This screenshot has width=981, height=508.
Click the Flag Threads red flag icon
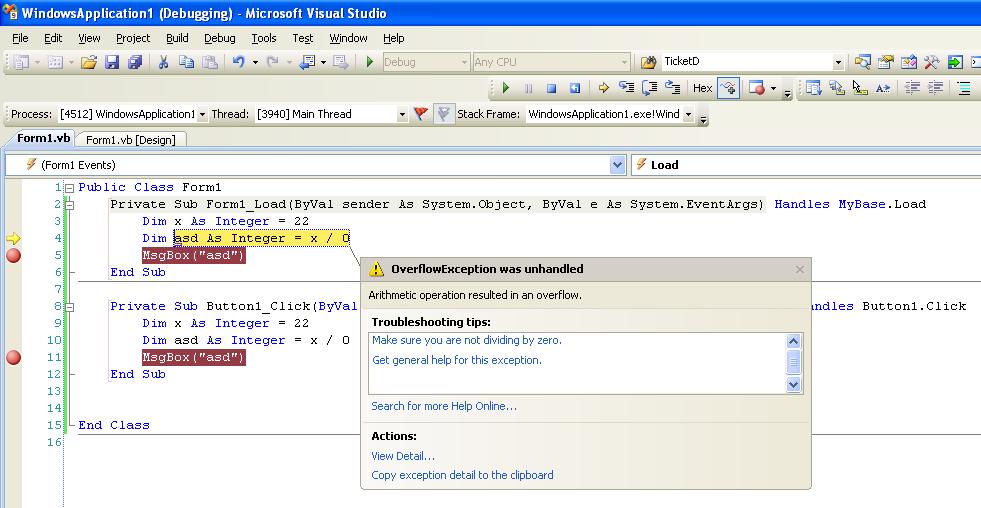tap(421, 114)
